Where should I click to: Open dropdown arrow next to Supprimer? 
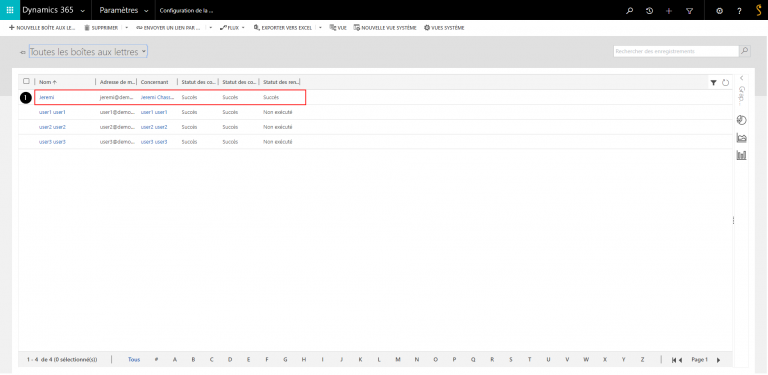pyautogui.click(x=126, y=28)
